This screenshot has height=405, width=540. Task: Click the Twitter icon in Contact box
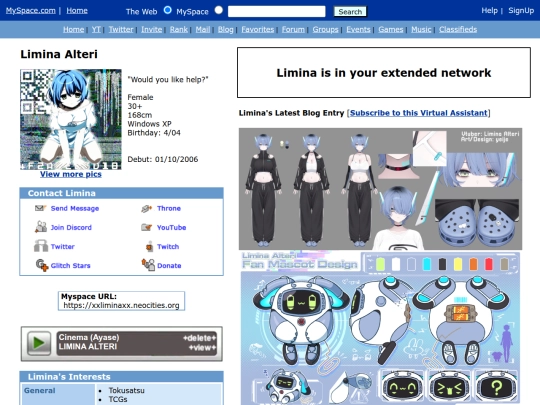(x=41, y=246)
